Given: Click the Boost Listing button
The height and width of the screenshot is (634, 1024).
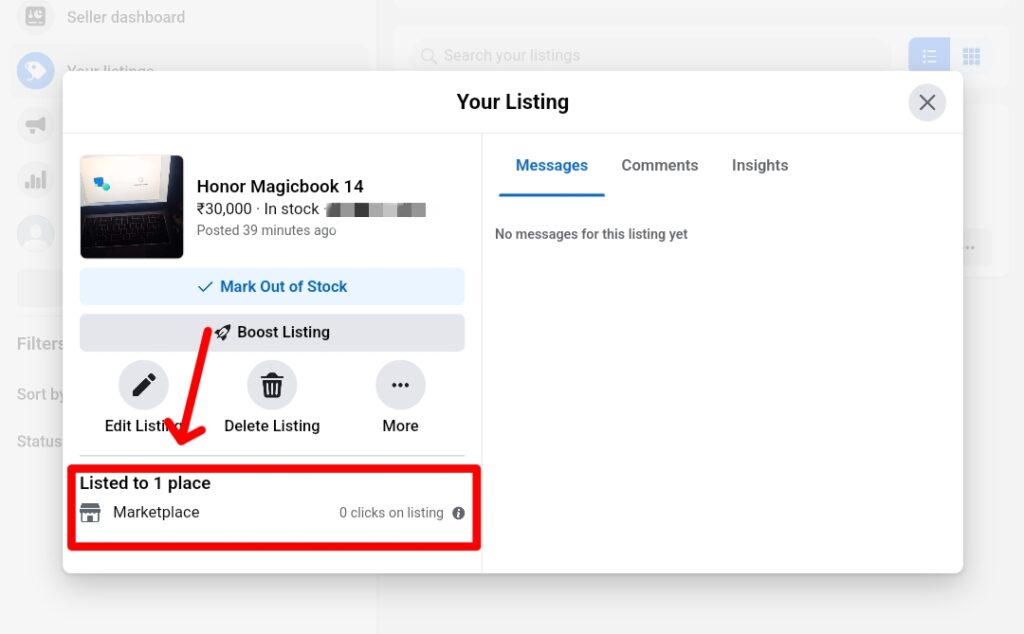Looking at the screenshot, I should coord(272,332).
